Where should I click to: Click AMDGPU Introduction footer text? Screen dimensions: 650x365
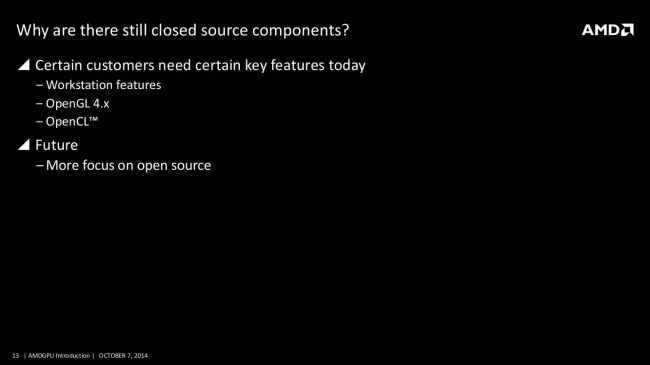click(59, 355)
